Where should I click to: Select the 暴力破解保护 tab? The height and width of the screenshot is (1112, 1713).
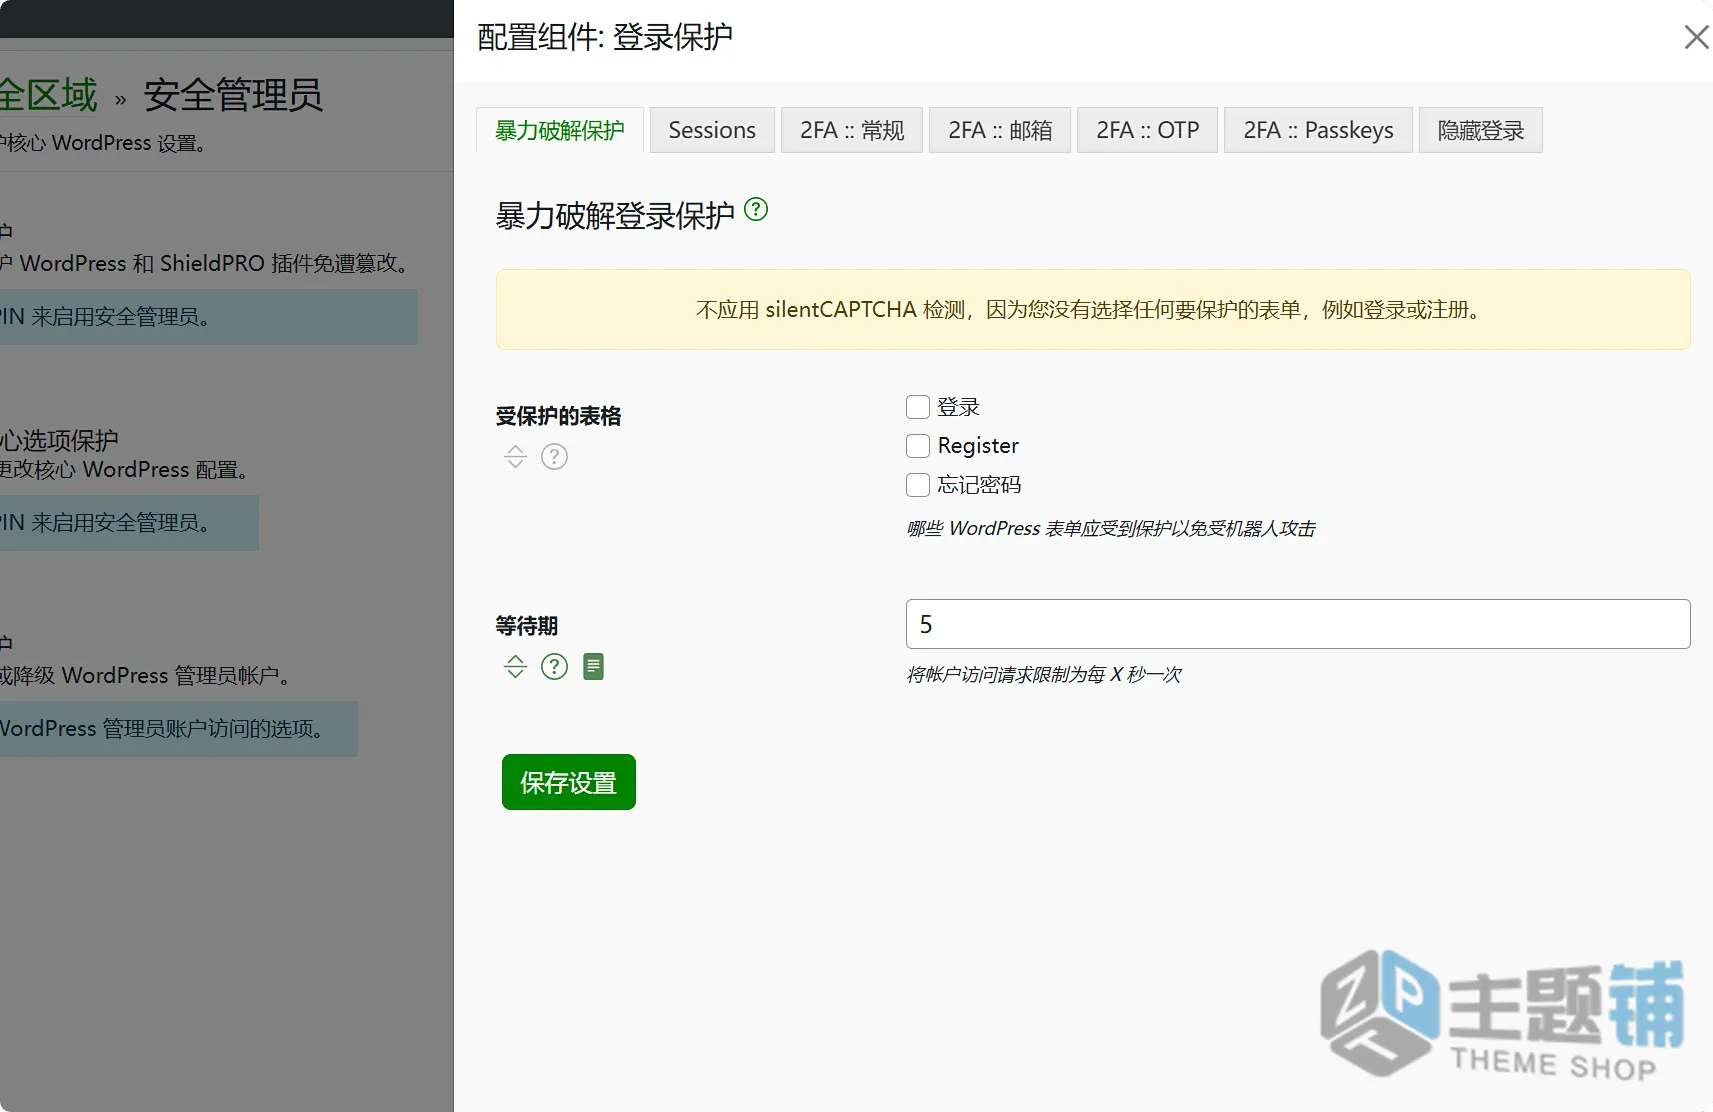tap(559, 130)
